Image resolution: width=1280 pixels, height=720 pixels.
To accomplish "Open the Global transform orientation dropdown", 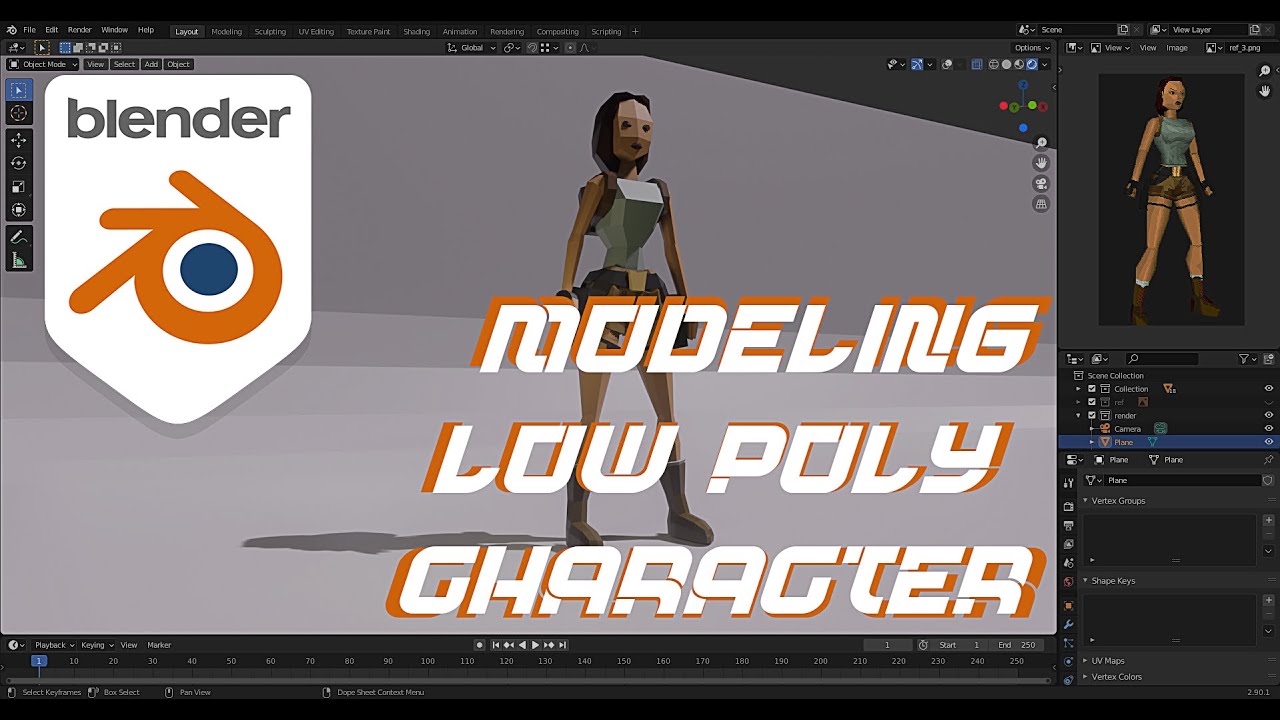I will 472,48.
